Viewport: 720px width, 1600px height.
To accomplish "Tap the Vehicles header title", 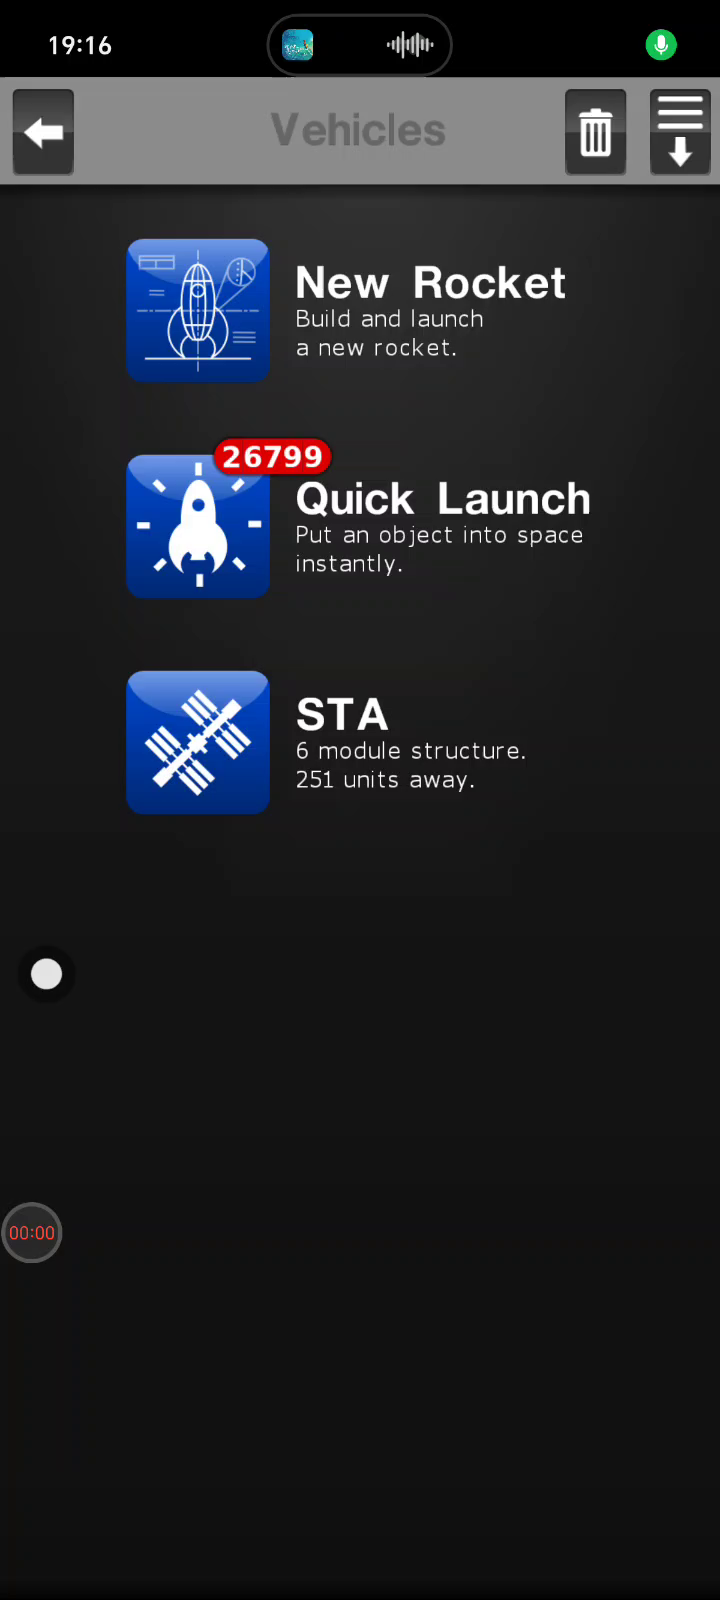I will coord(358,130).
